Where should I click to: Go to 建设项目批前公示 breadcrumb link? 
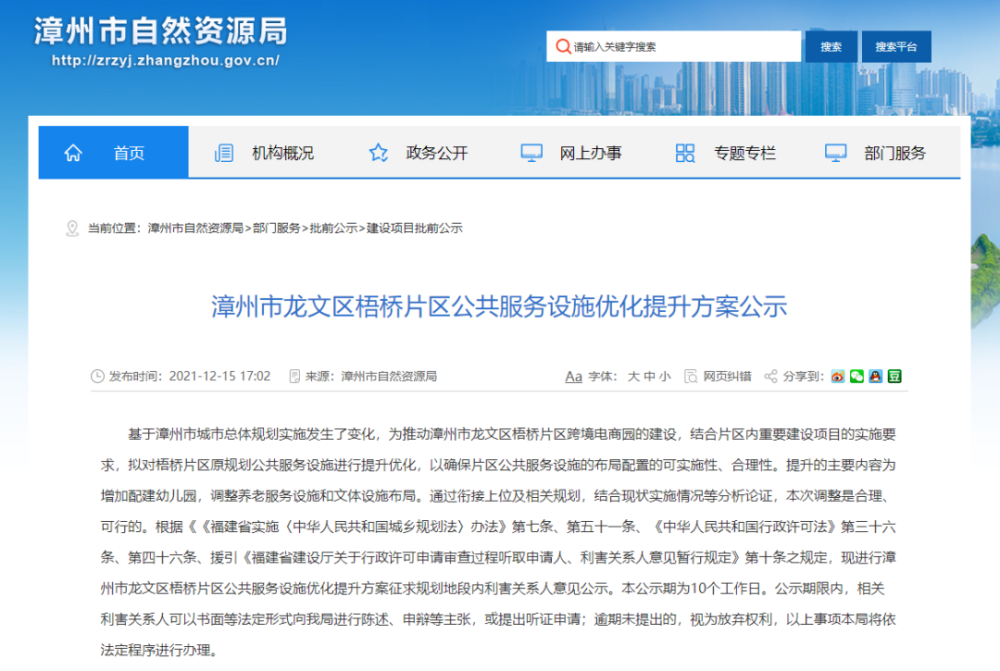pos(415,228)
